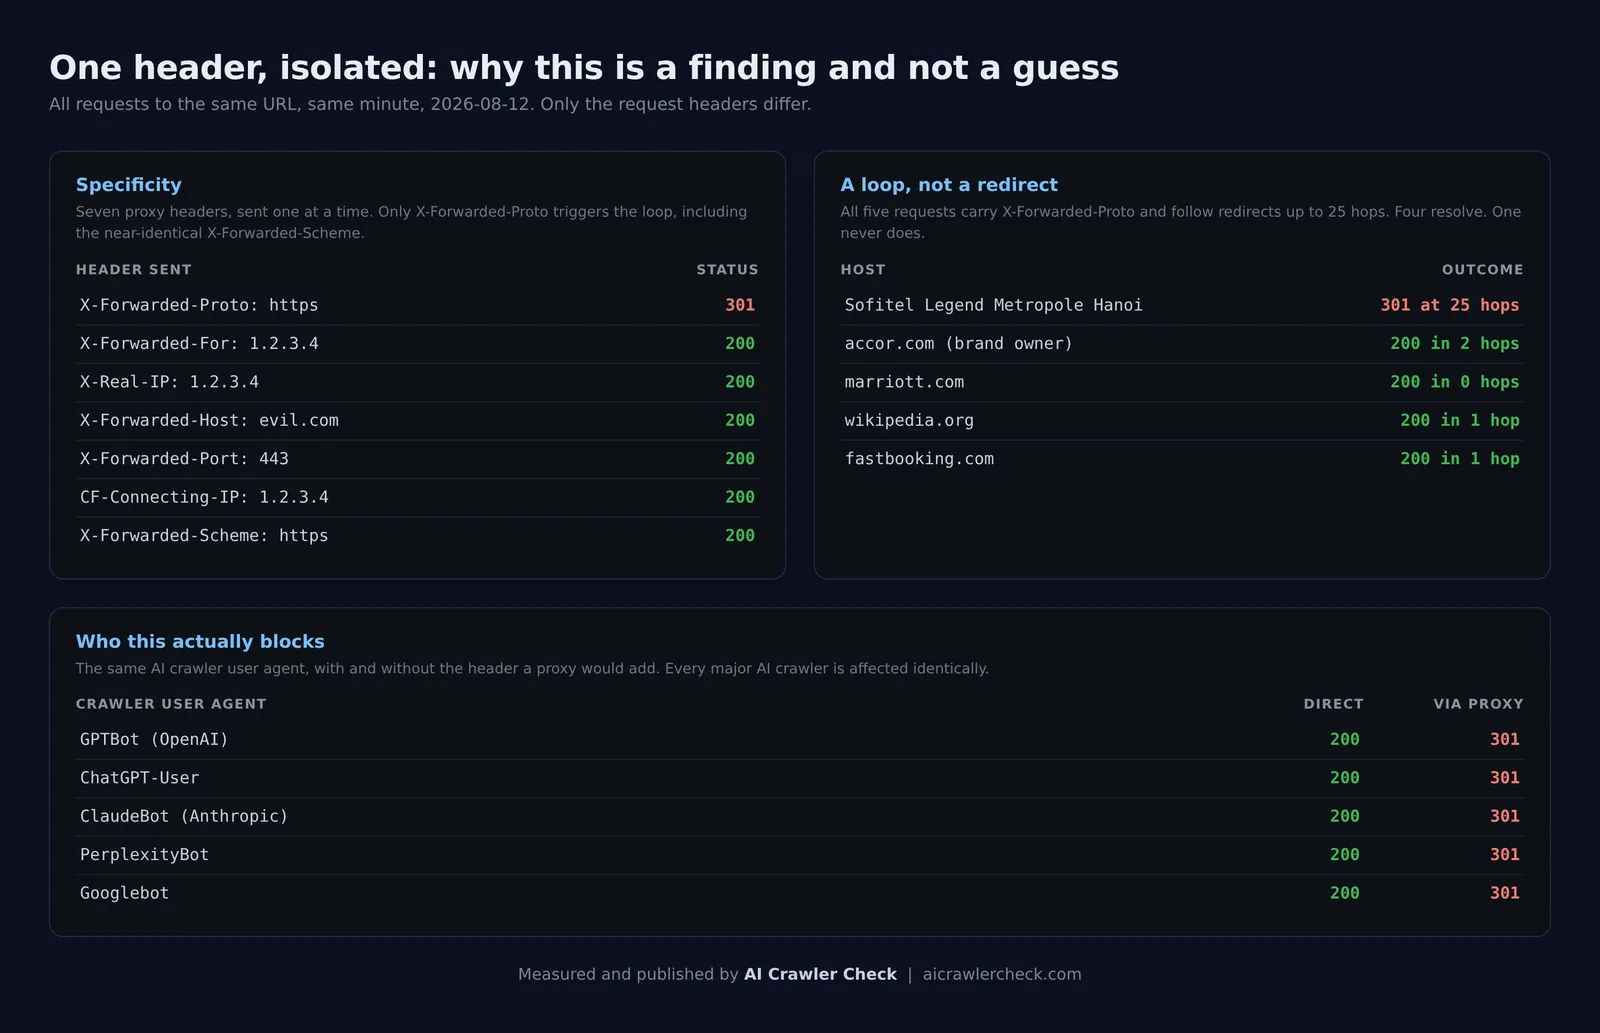This screenshot has height=1033, width=1600.
Task: Click the direct 200 for PerplexityBot
Action: pos(1345,855)
